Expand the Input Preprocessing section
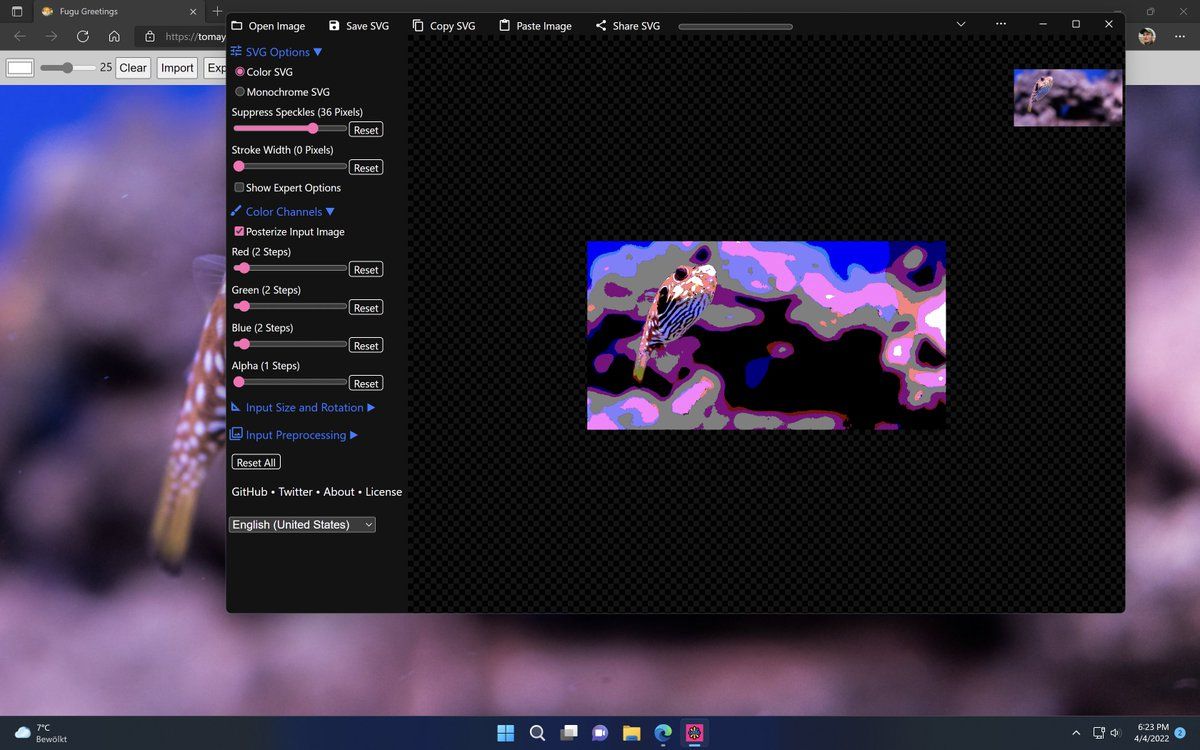 point(294,435)
